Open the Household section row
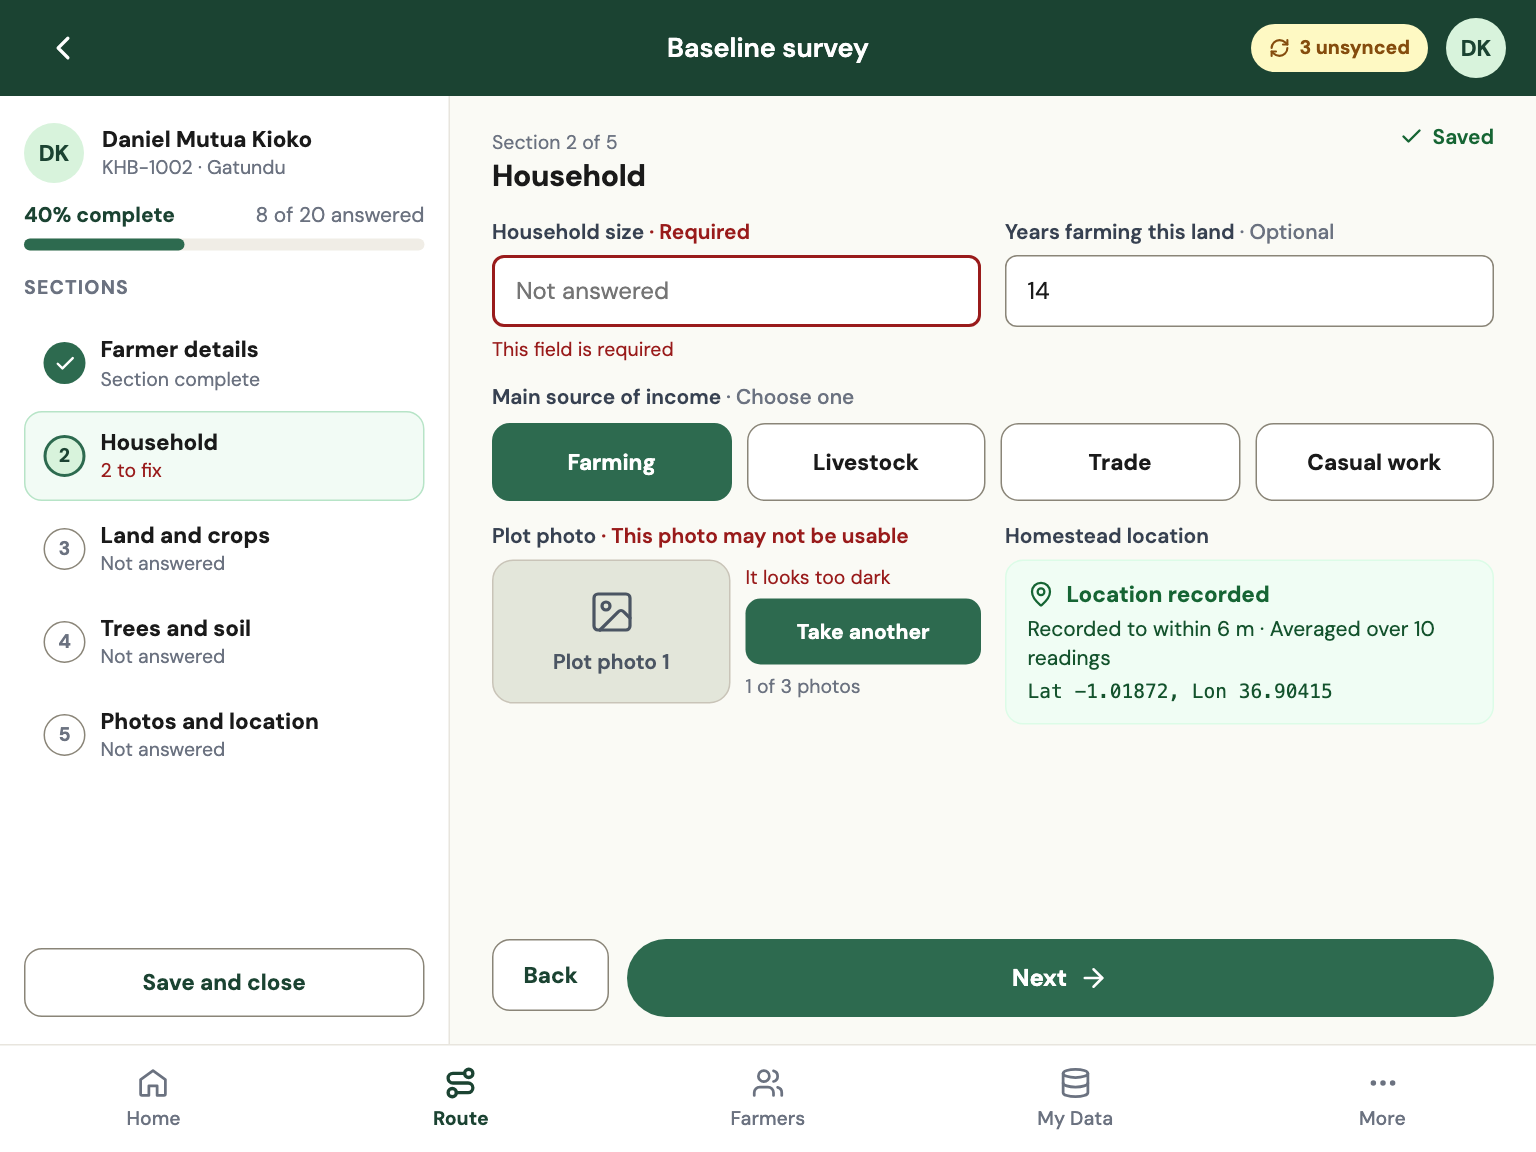The image size is (1536, 1152). [224, 456]
